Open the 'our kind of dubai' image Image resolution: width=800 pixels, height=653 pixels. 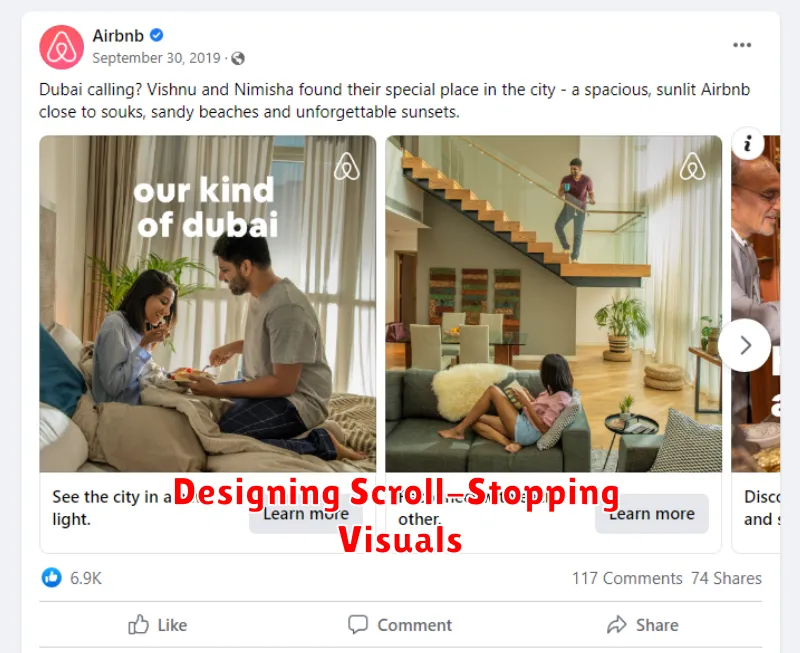click(x=208, y=304)
